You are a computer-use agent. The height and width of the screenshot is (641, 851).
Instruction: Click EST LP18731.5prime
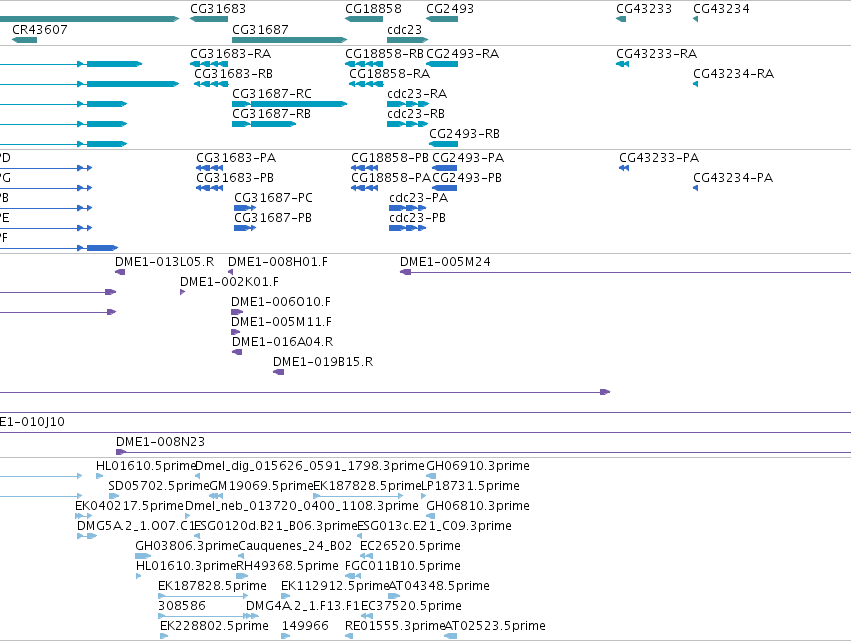[x=424, y=496]
